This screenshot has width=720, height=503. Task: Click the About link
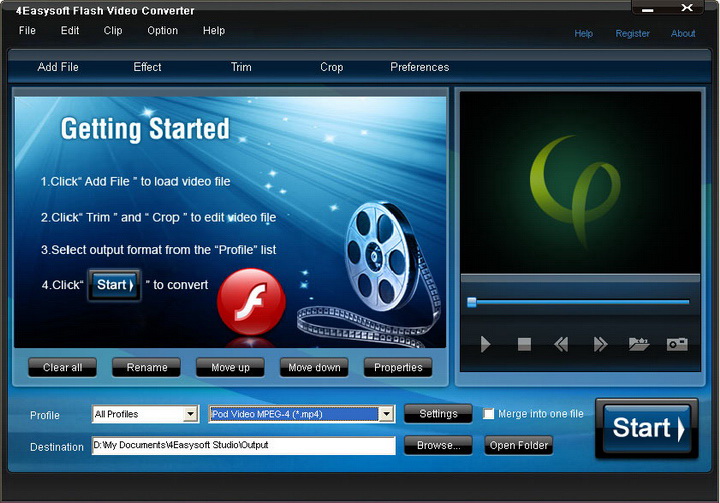(683, 34)
